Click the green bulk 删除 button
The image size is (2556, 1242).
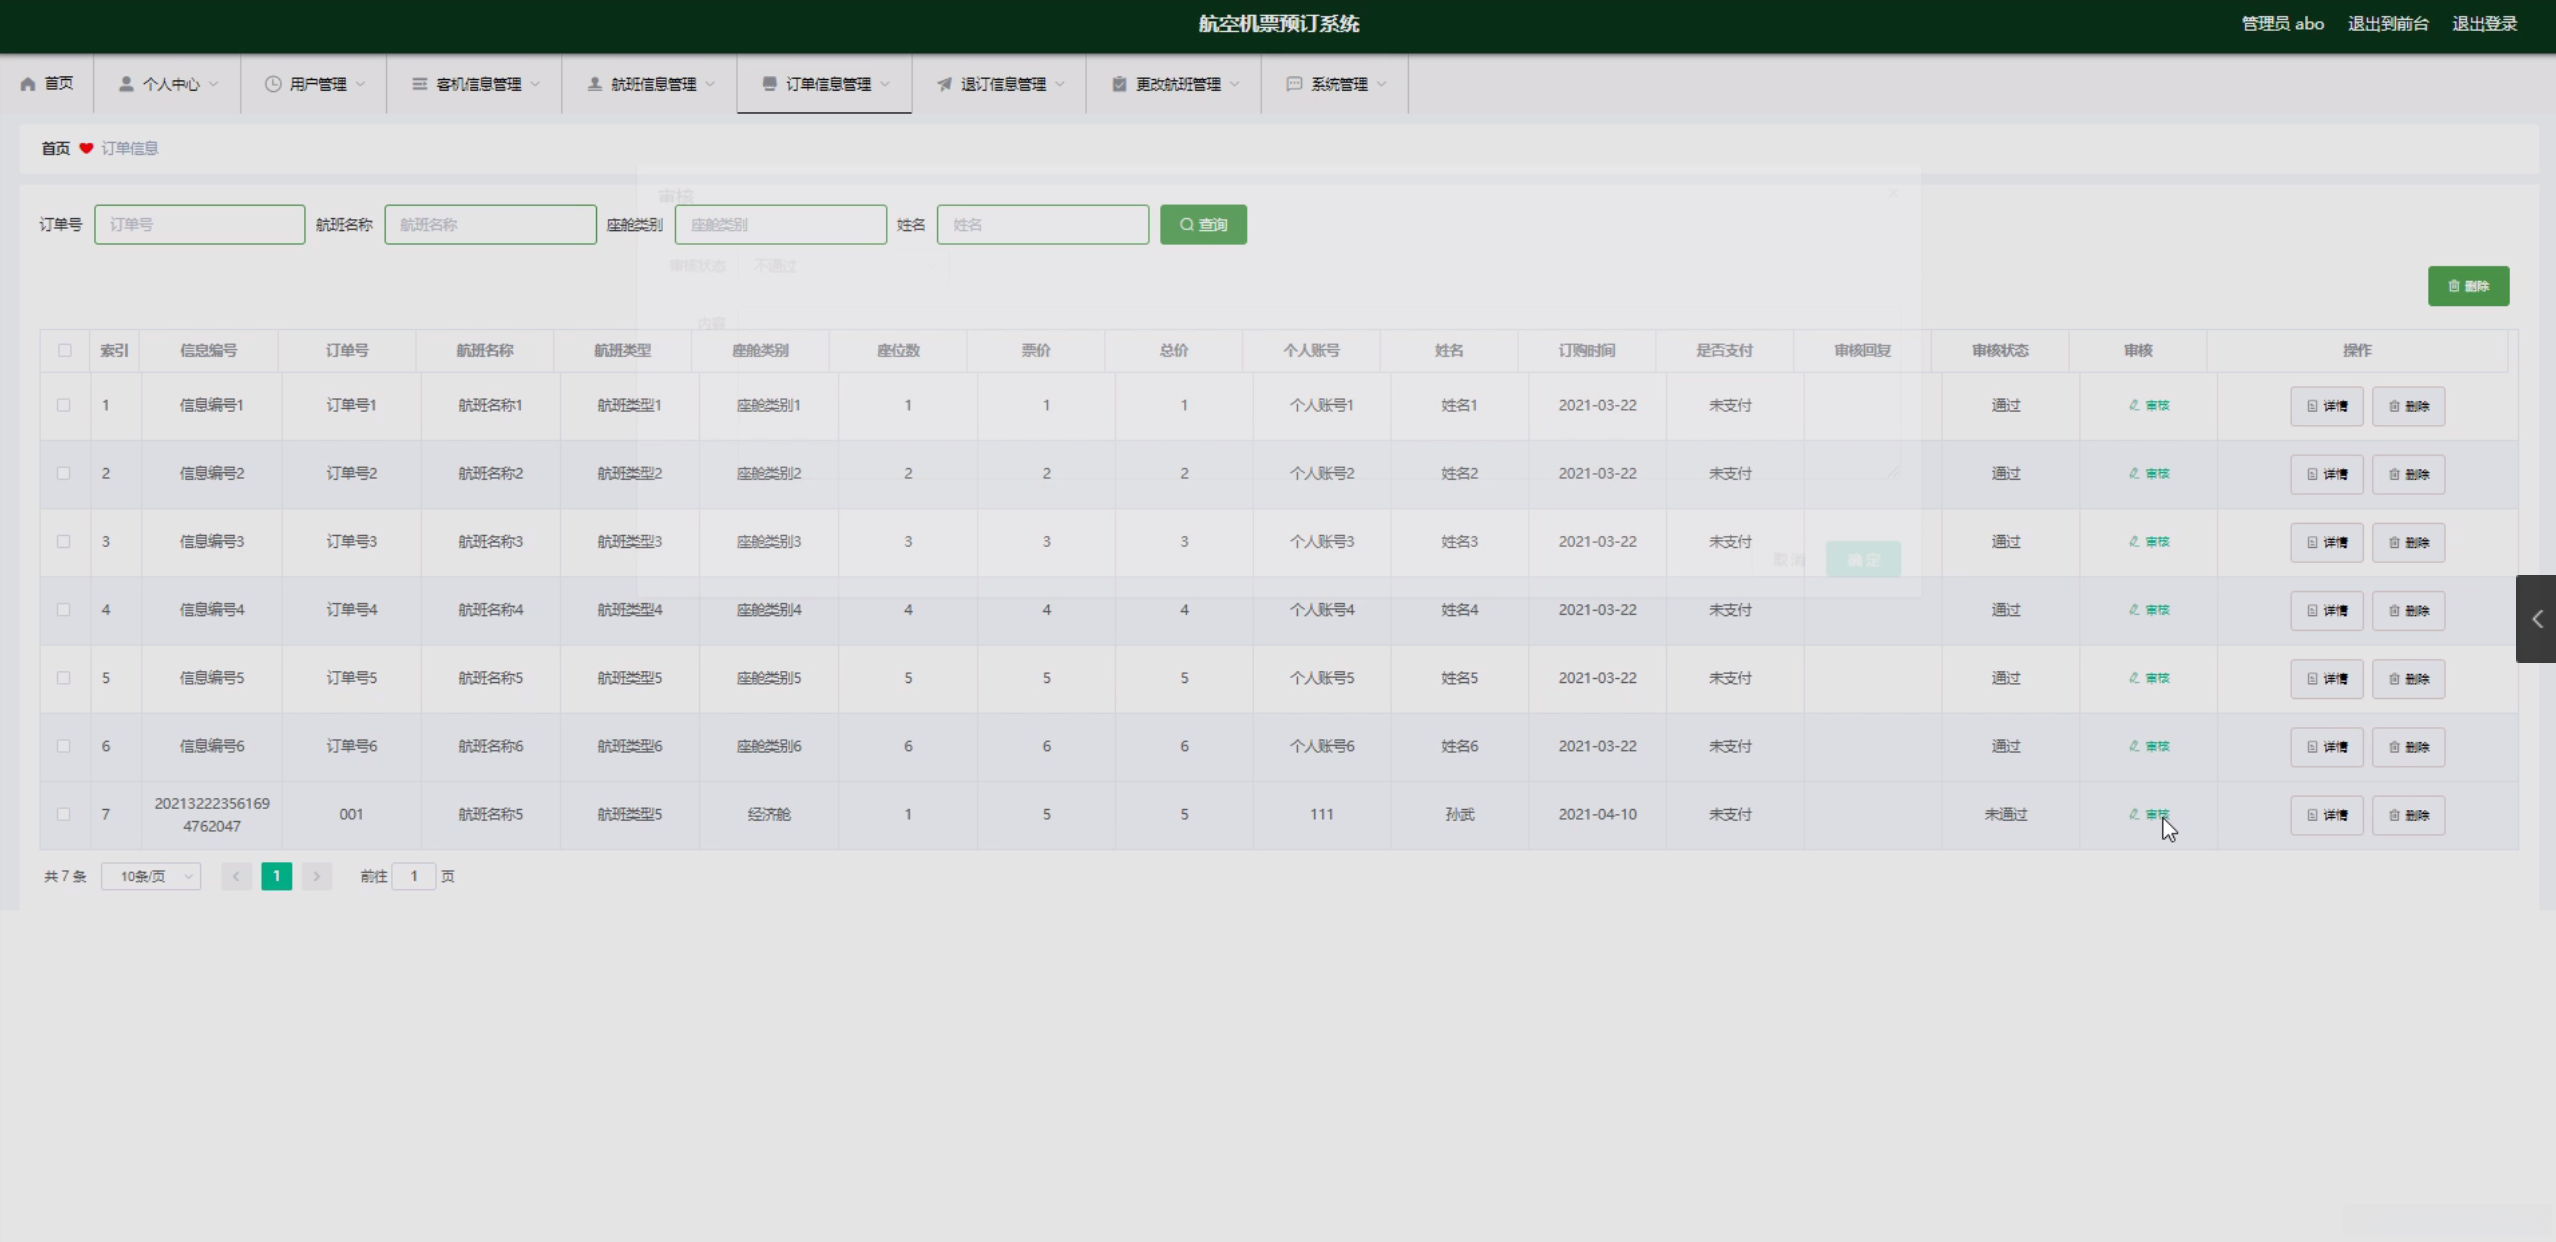2468,286
